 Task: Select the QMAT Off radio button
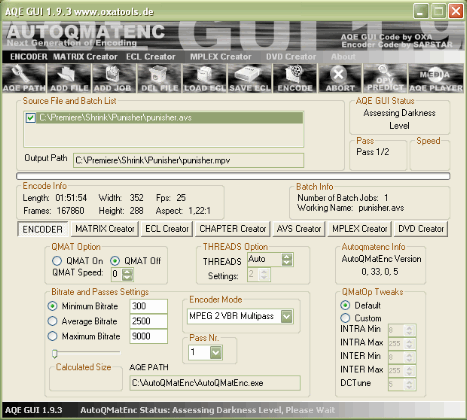[x=115, y=261]
